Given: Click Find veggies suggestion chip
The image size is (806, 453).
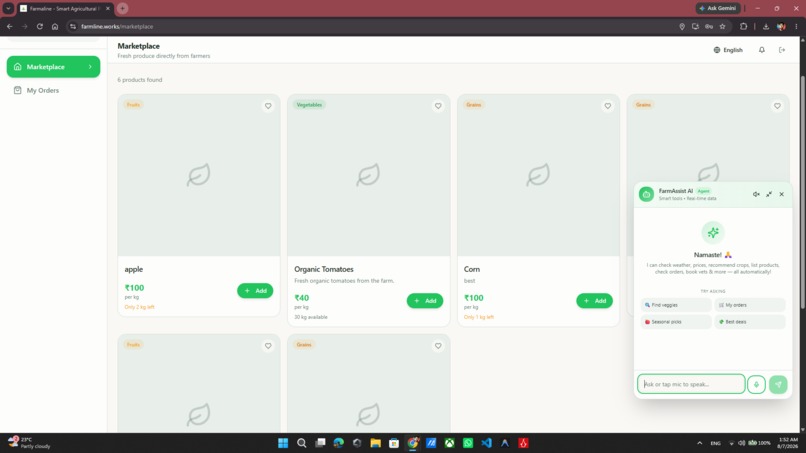Looking at the screenshot, I should (x=676, y=305).
